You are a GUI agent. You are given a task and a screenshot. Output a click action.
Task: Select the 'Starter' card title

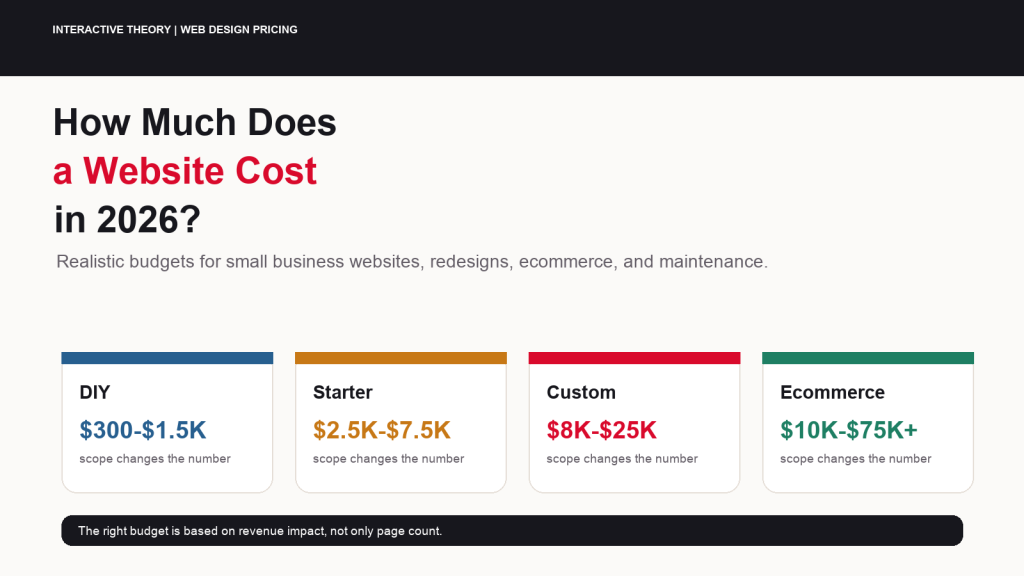tap(343, 392)
